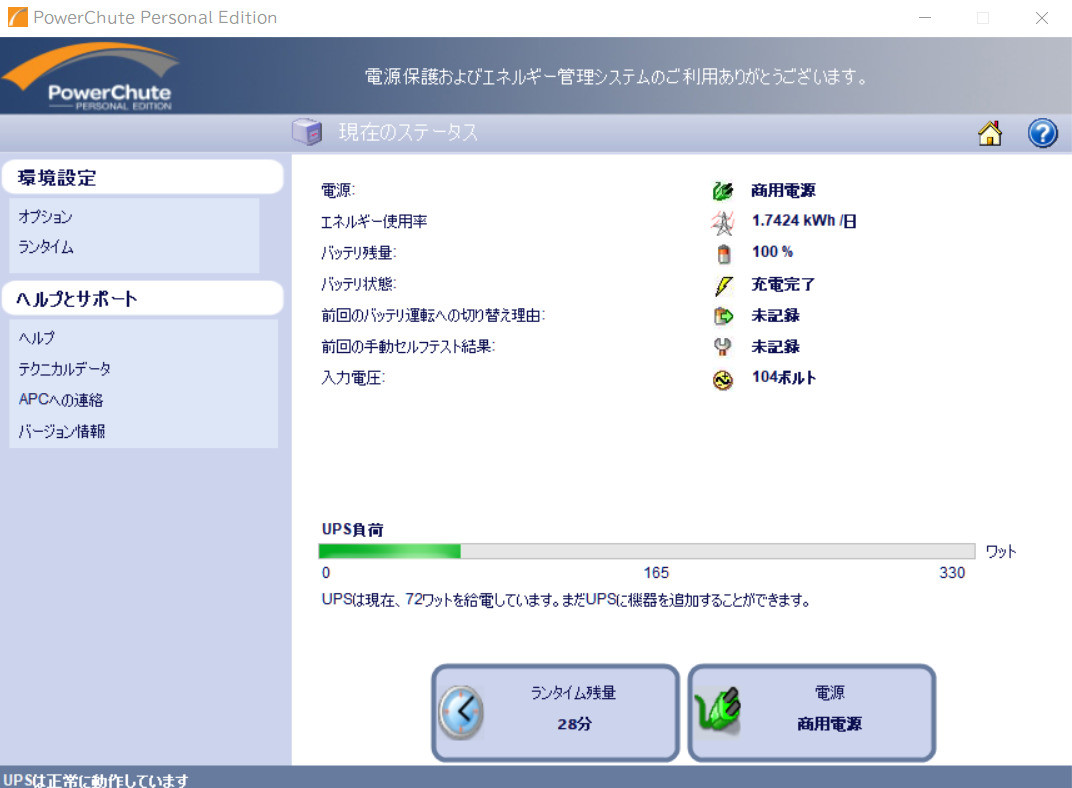
Task: Click the 前回のバッテリ運転への切り替え理由: label
Action: coord(433,315)
